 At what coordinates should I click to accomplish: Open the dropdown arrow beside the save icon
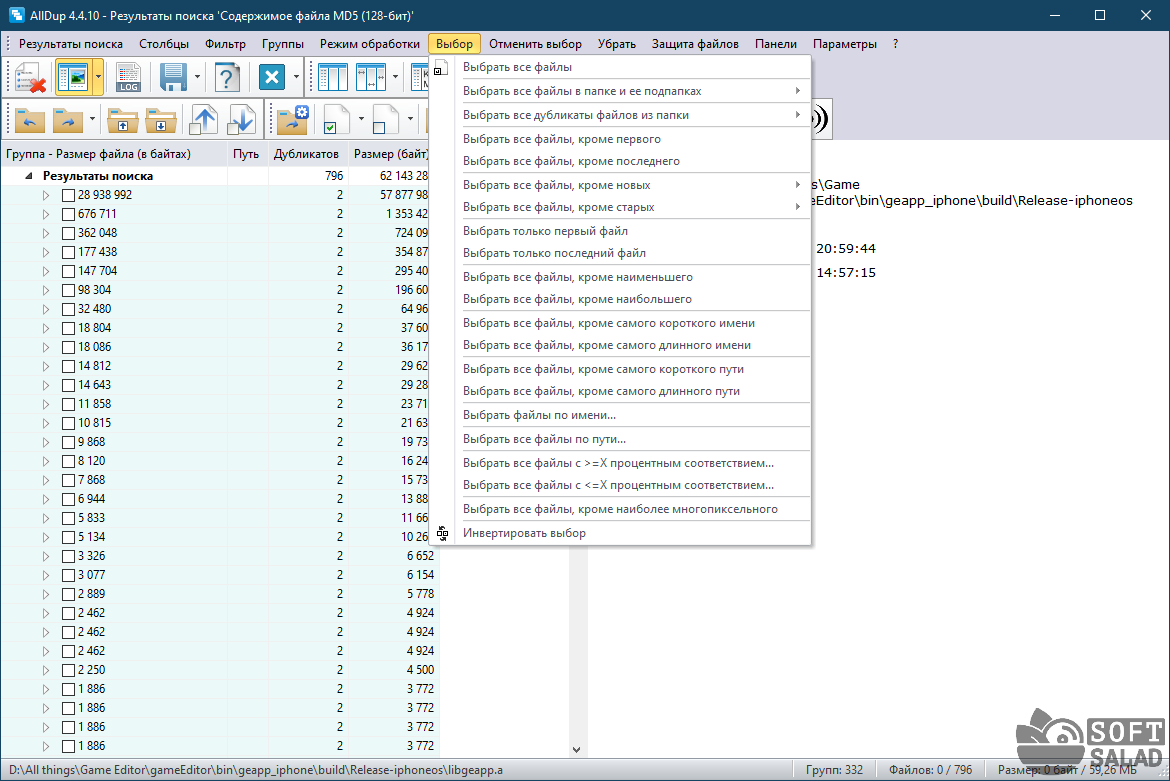(197, 77)
